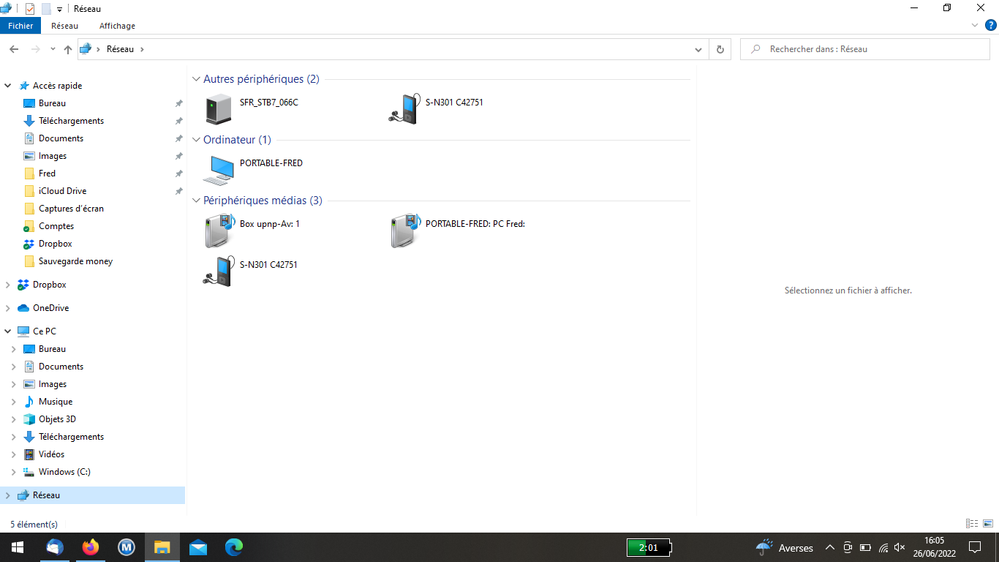Viewport: 999px width, 562px height.
Task: Open Firefox from the taskbar
Action: 91,547
